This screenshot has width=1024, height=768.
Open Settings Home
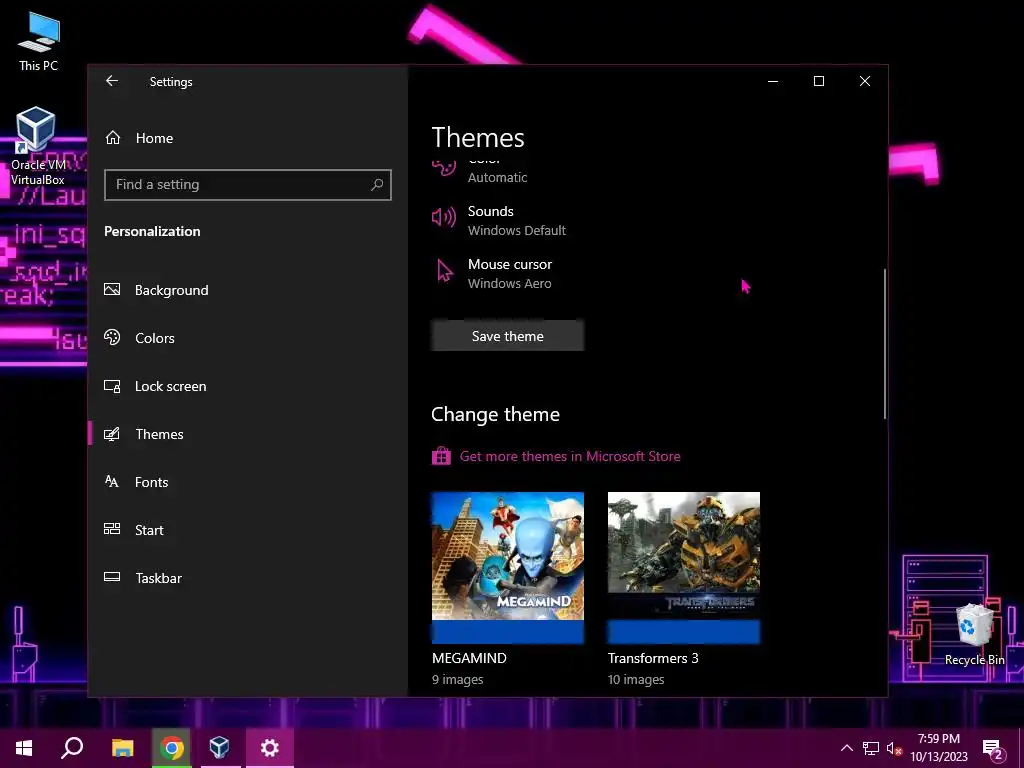[154, 138]
